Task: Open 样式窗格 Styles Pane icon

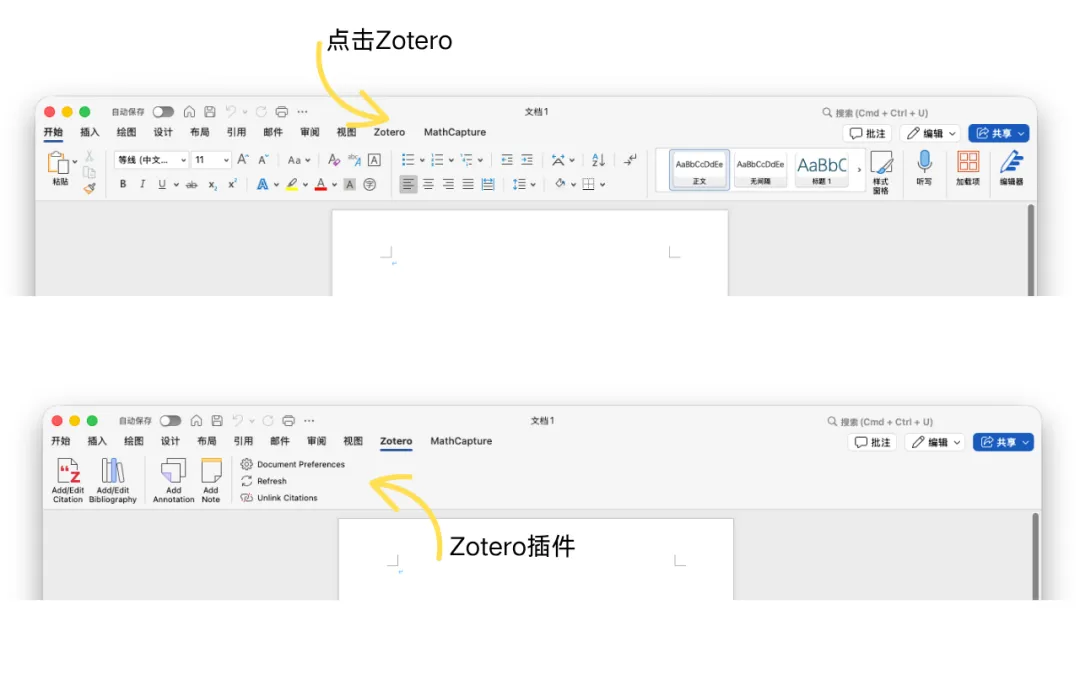Action: pos(881,172)
